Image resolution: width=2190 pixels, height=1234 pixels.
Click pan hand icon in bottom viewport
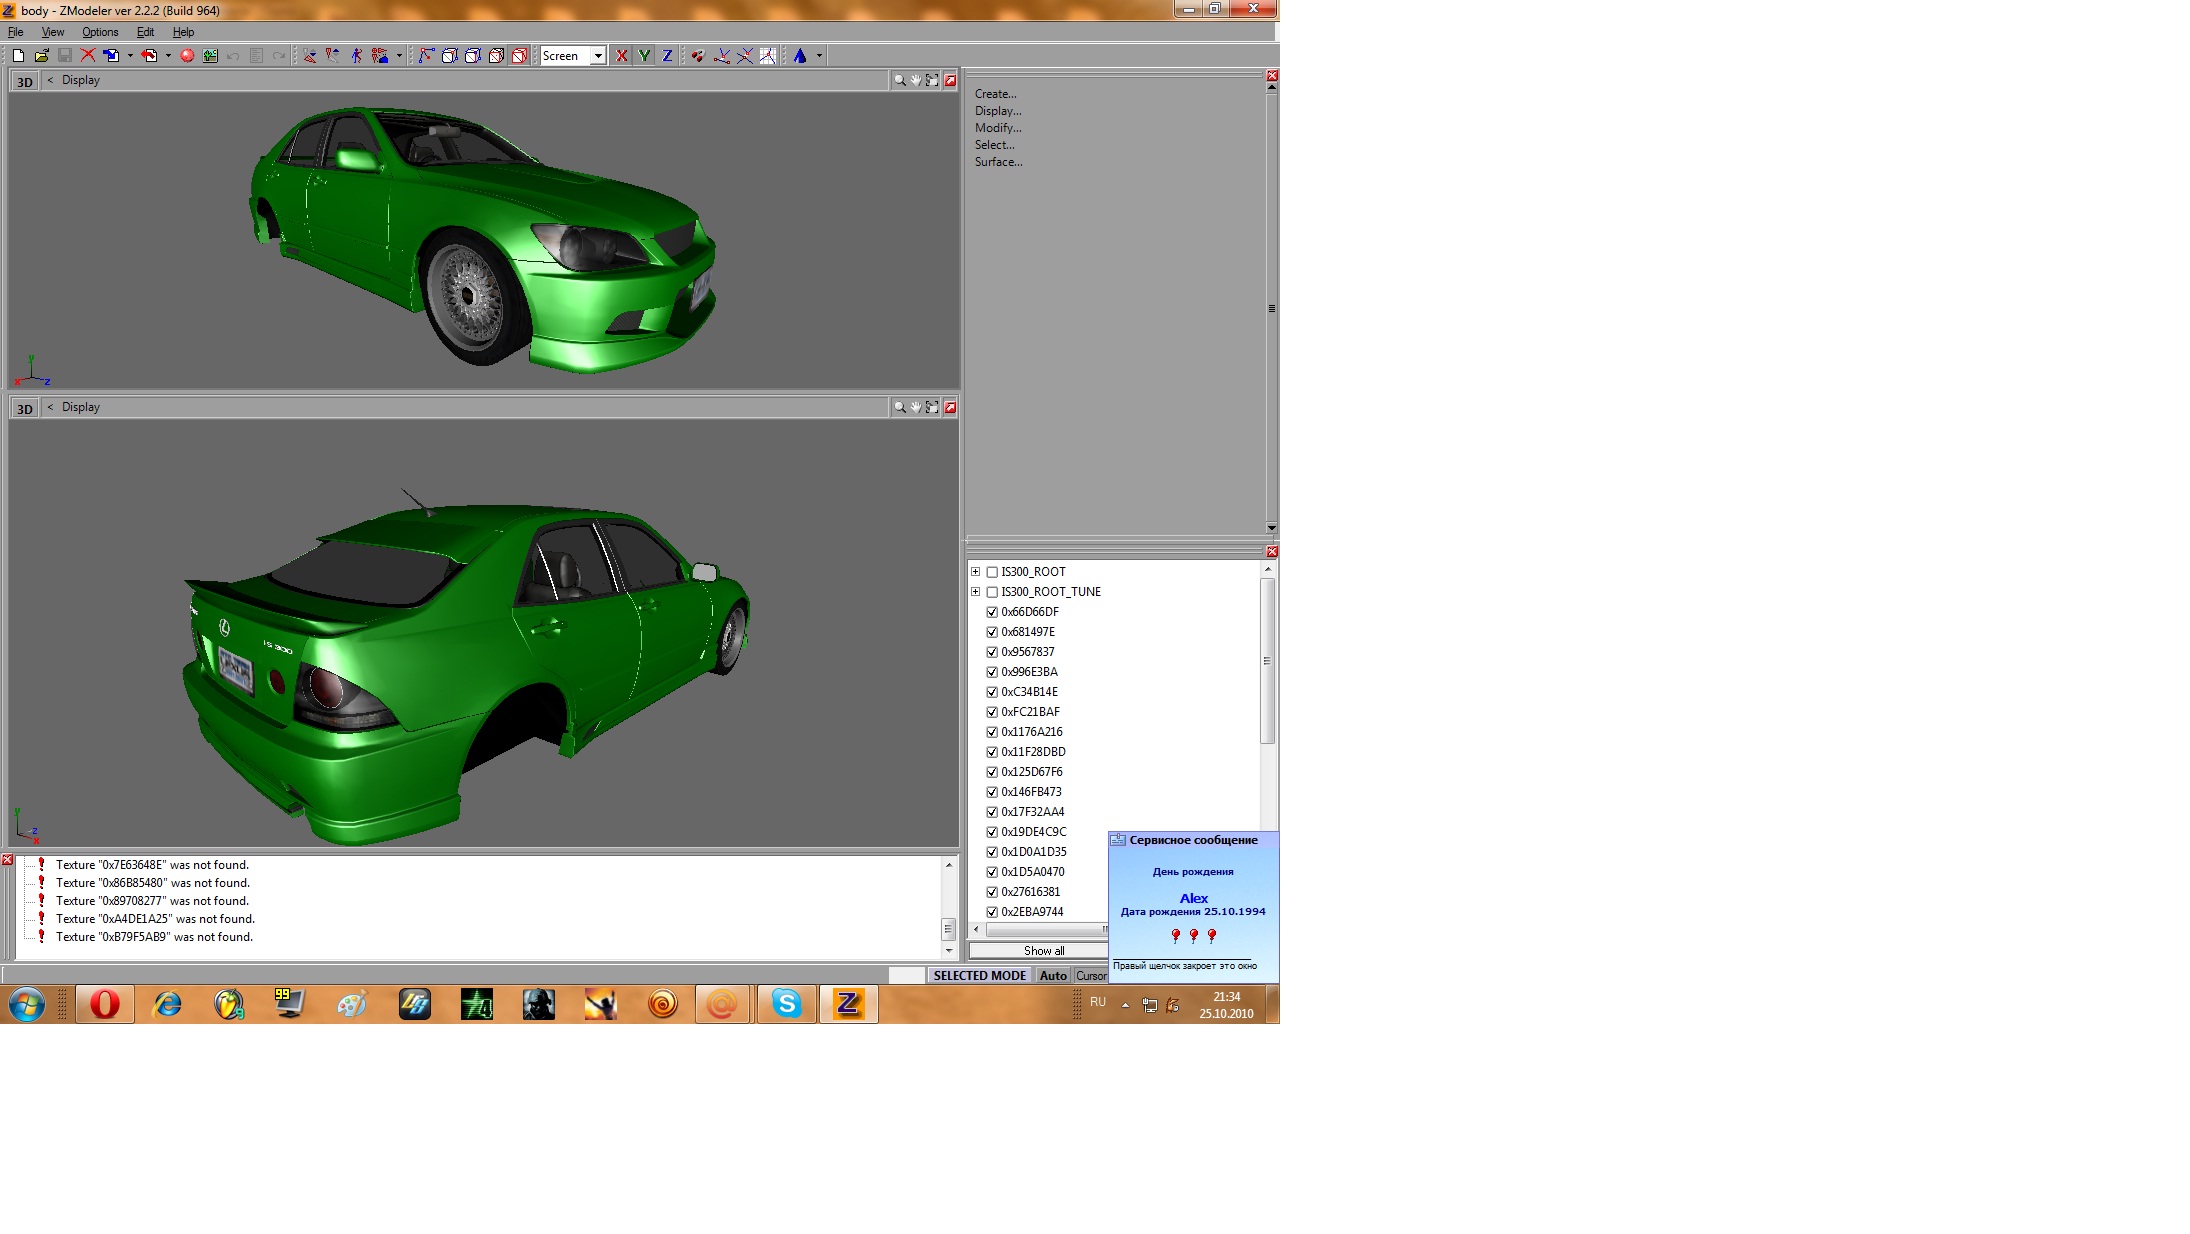(915, 407)
